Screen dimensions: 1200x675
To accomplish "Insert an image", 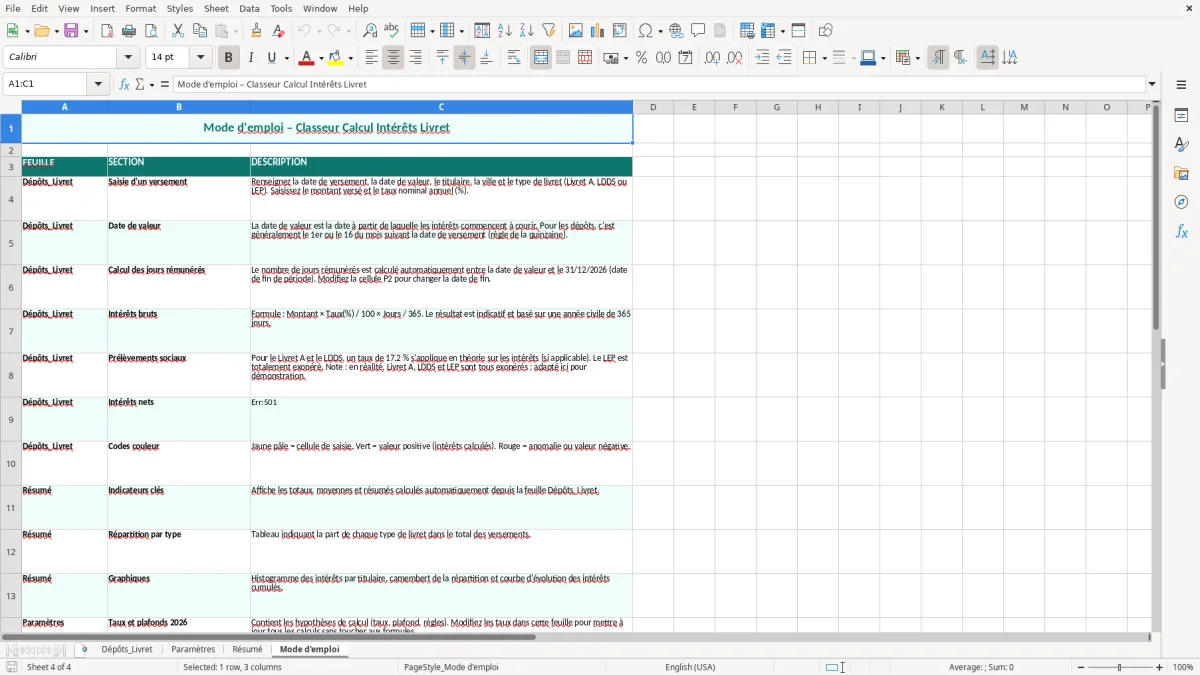I will click(576, 31).
